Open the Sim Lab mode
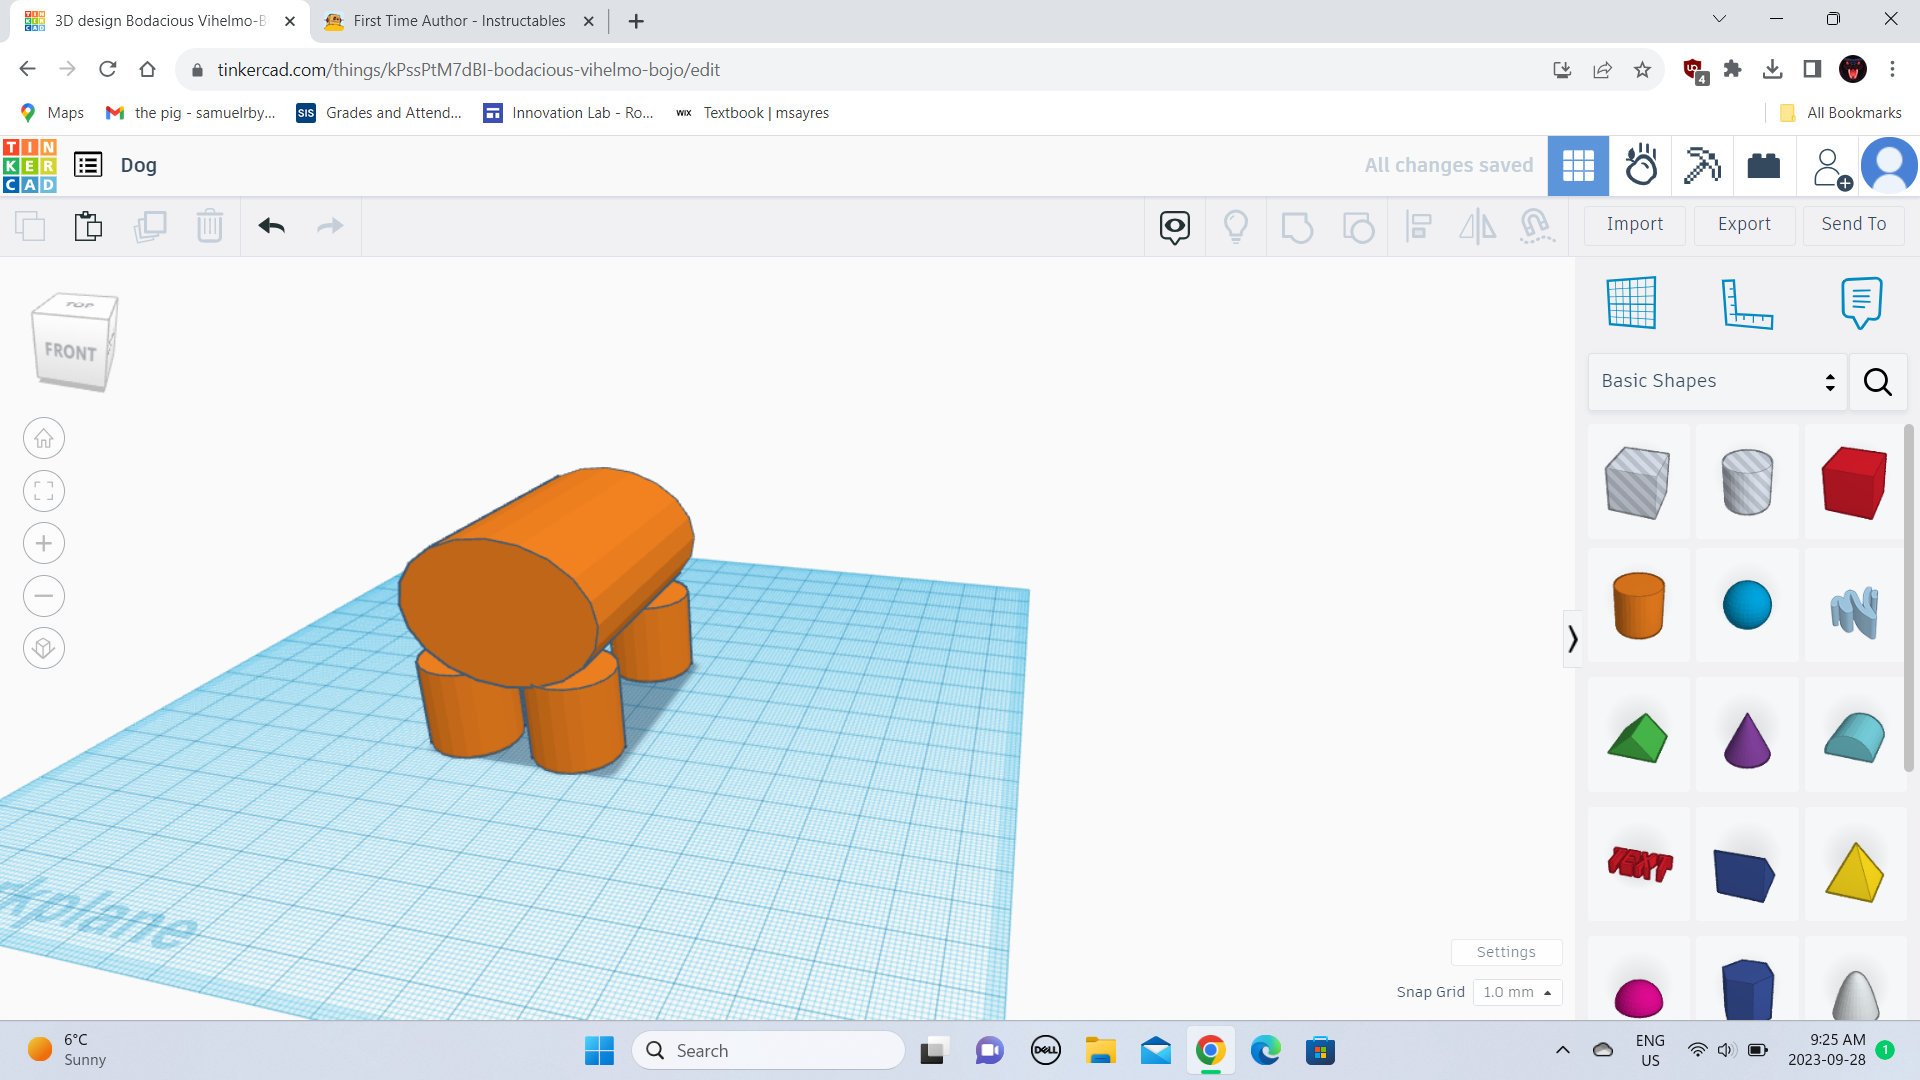 coord(1640,165)
